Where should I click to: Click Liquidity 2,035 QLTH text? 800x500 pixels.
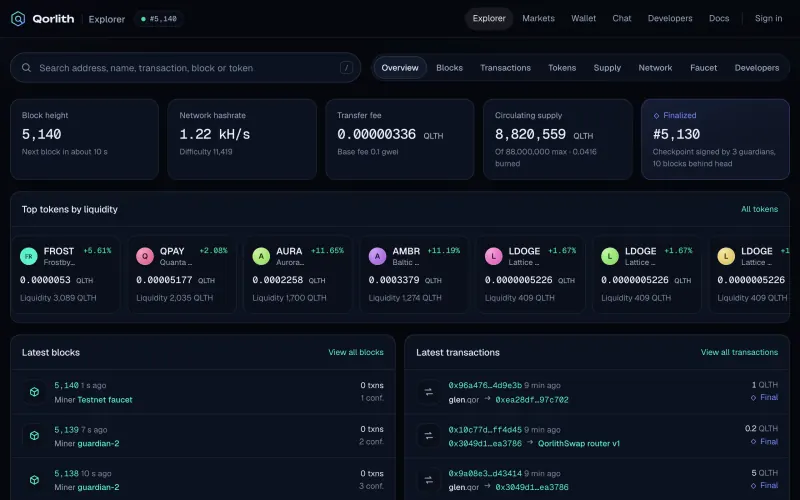174,298
